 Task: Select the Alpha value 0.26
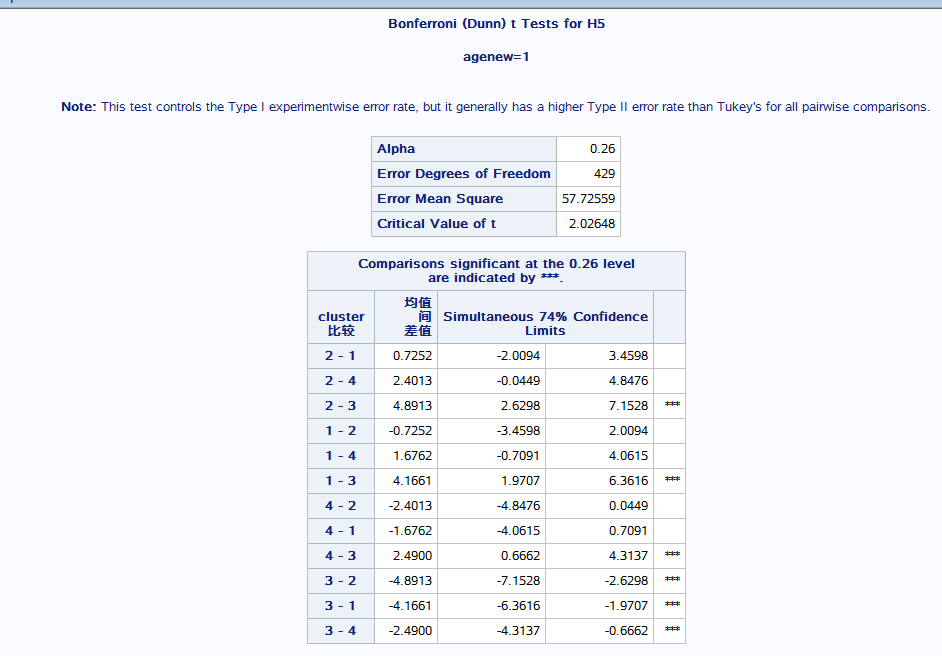602,149
